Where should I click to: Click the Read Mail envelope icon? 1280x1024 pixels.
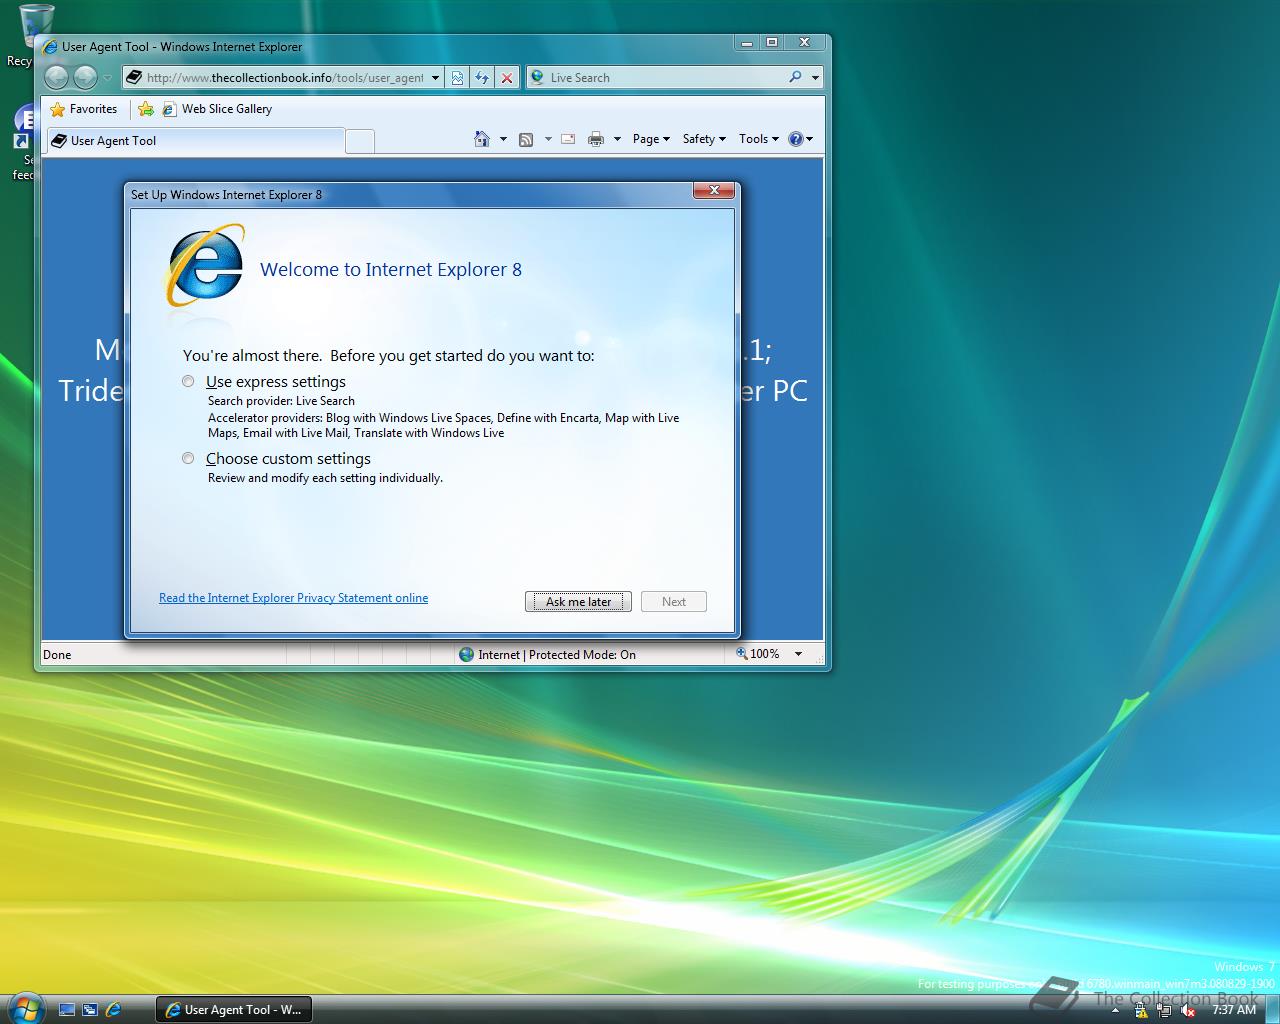[x=568, y=139]
